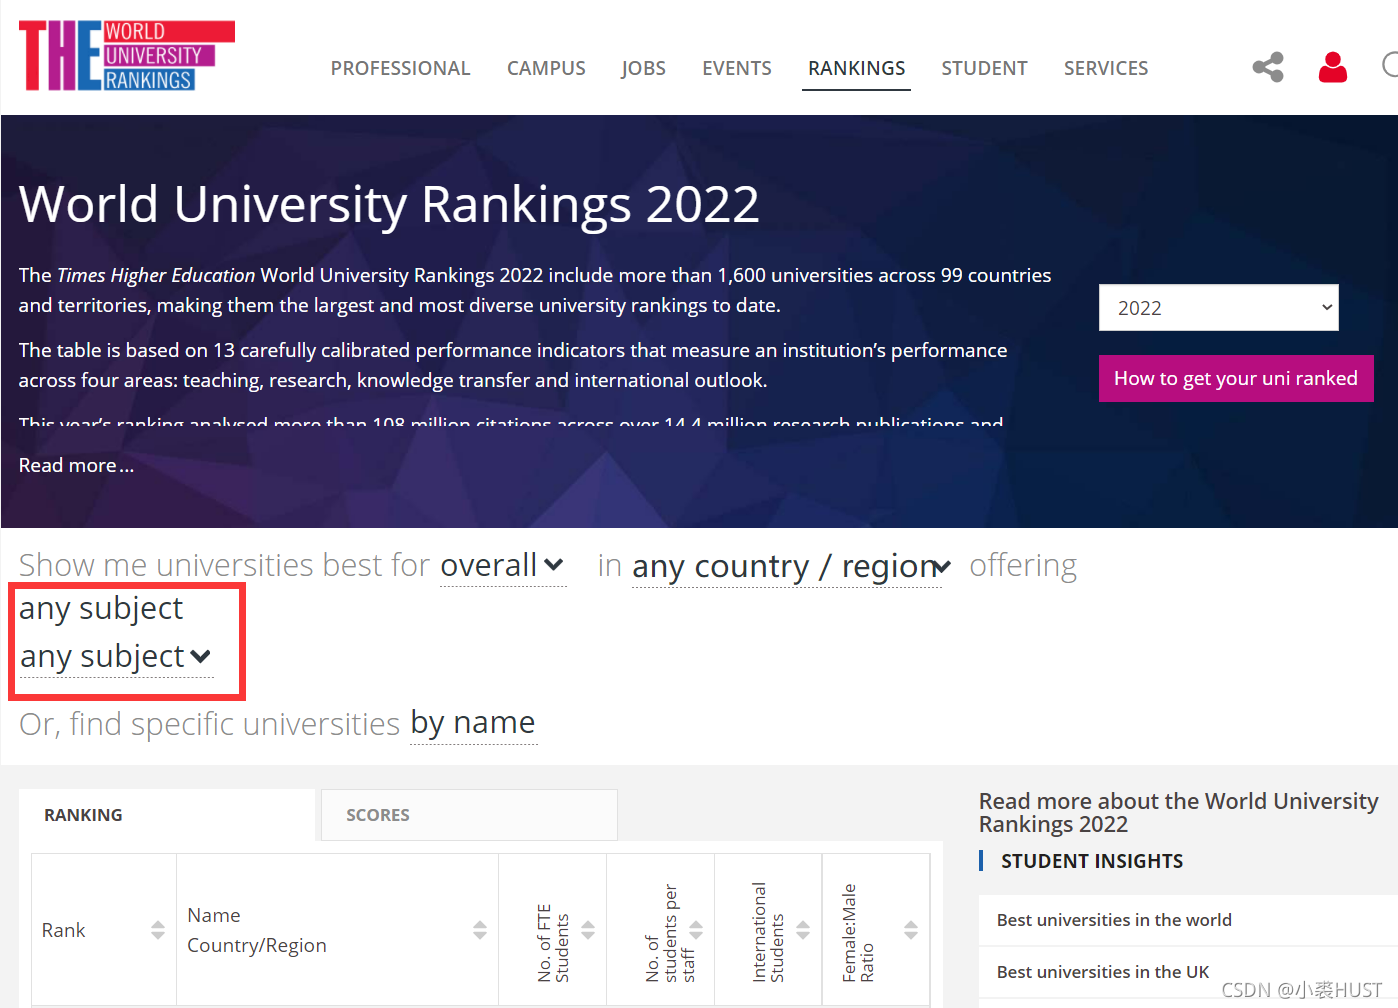Sort by Name Country/Region column arrows
Viewport: 1398px width, 1008px height.
pos(480,930)
